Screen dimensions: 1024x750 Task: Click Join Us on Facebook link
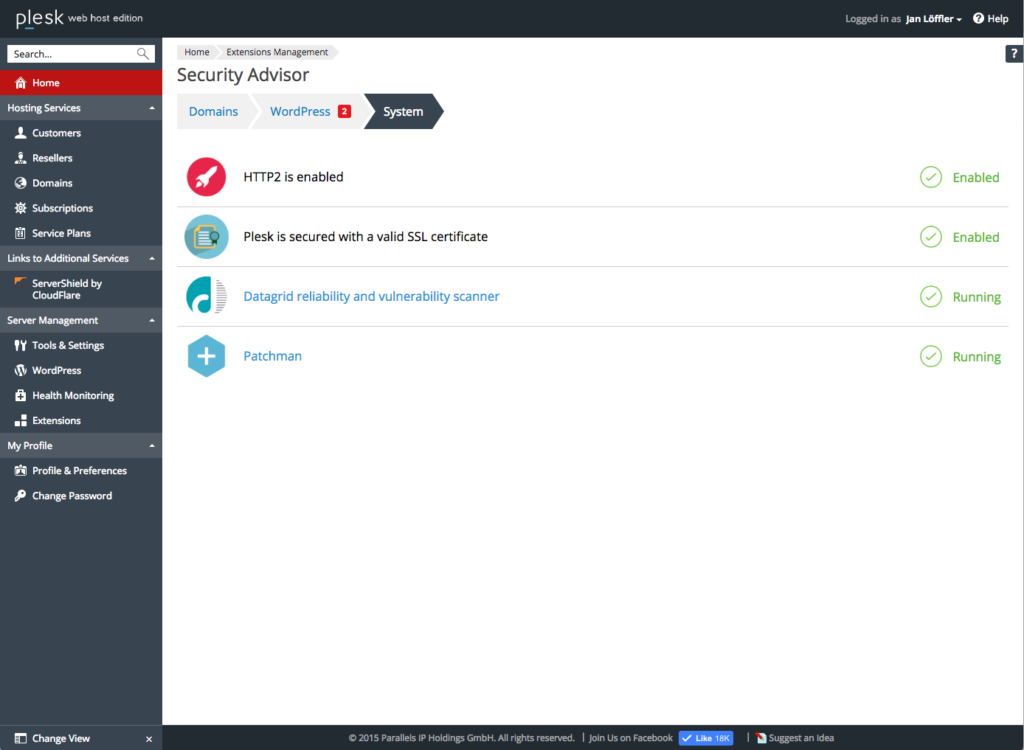coord(630,738)
